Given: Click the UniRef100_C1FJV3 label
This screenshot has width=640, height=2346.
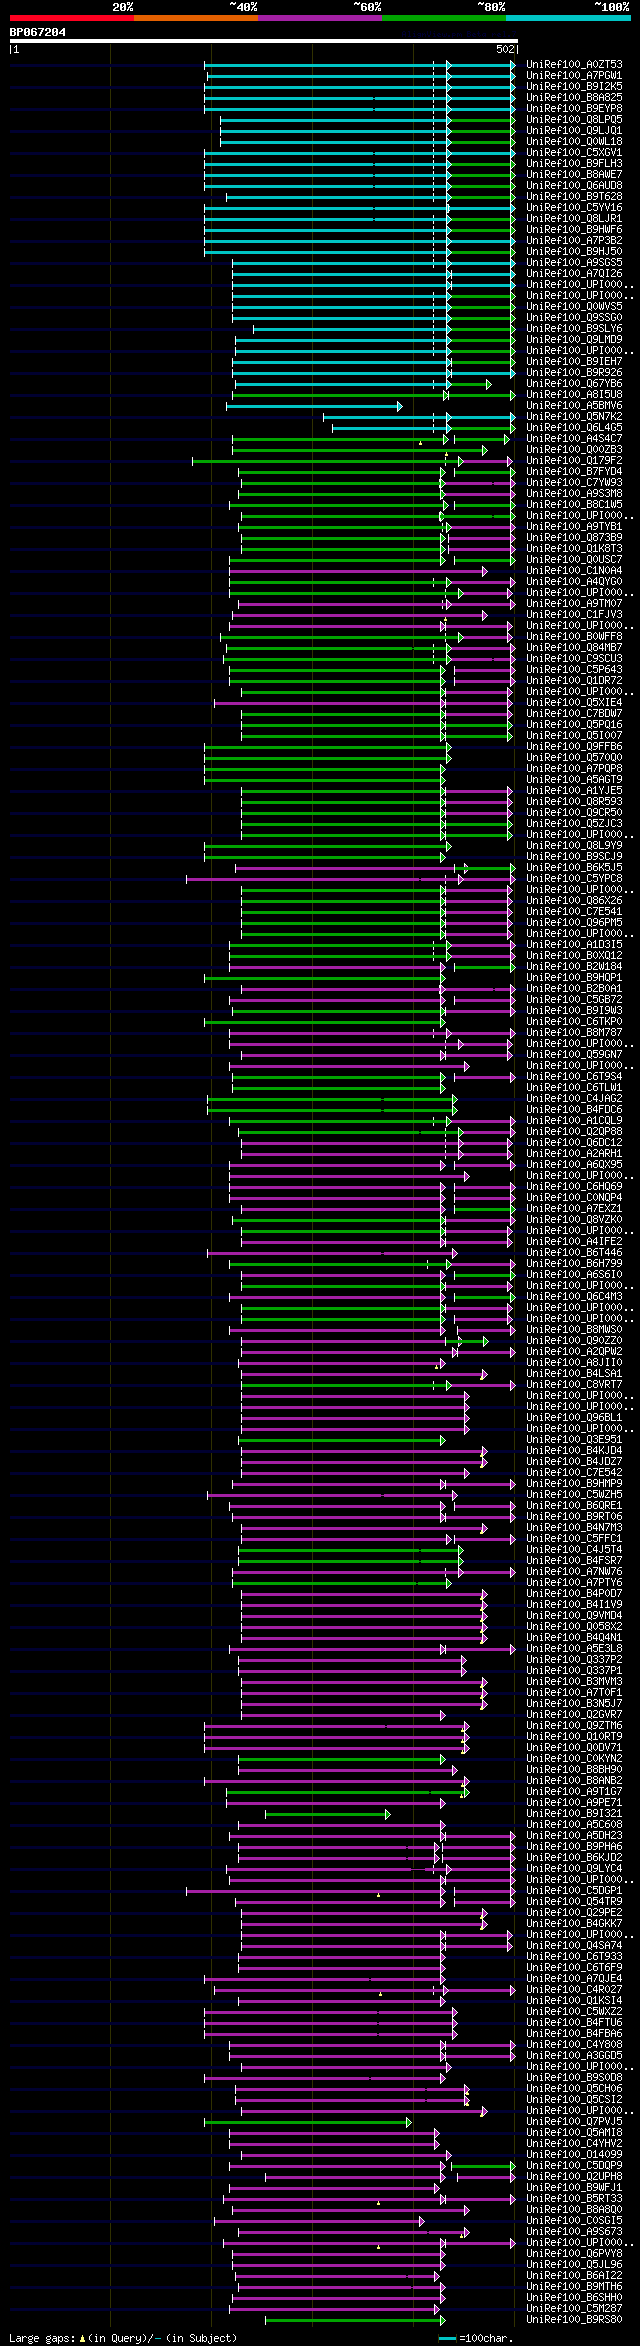Looking at the screenshot, I should (574, 614).
